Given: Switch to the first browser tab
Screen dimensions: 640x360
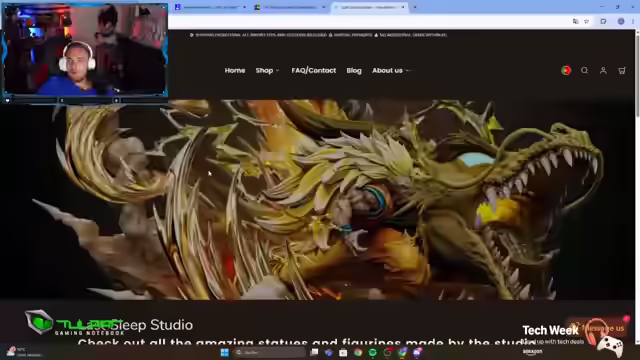Looking at the screenshot, I should (209, 7).
